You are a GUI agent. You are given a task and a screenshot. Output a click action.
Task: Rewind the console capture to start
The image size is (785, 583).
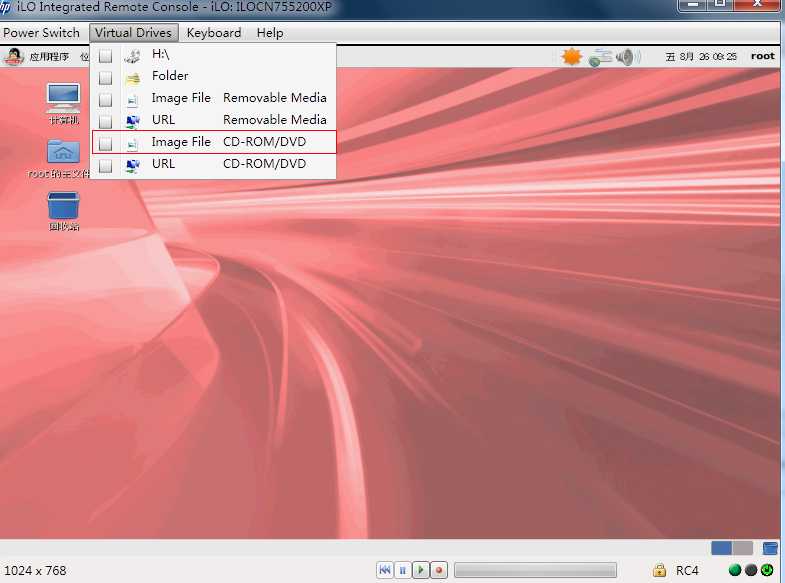(384, 570)
